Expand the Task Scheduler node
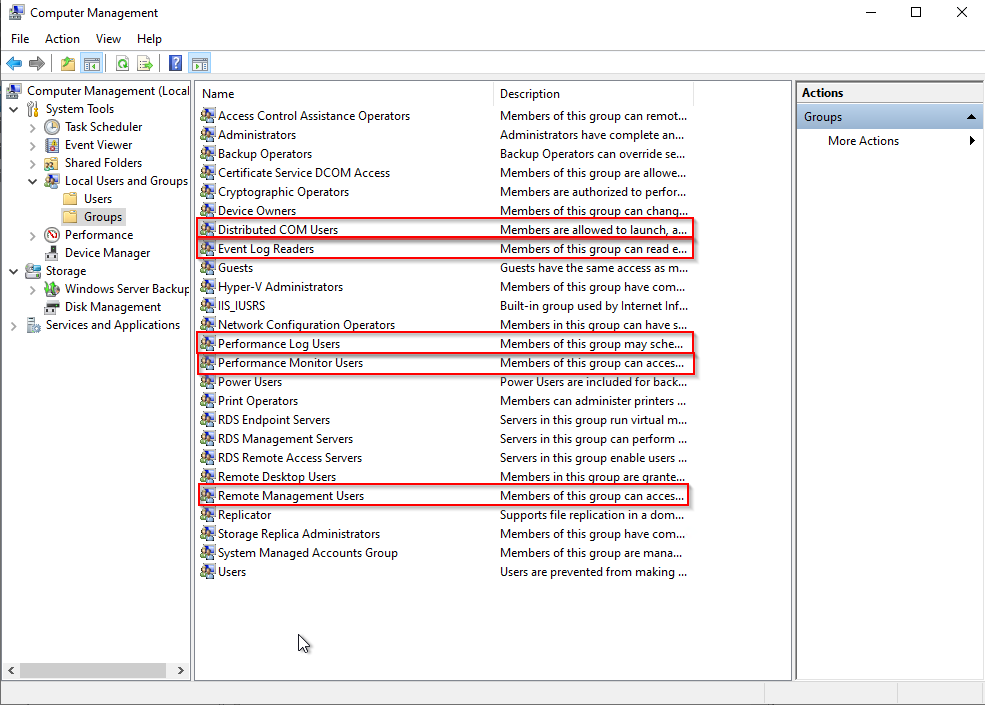This screenshot has width=985, height=705. point(32,127)
